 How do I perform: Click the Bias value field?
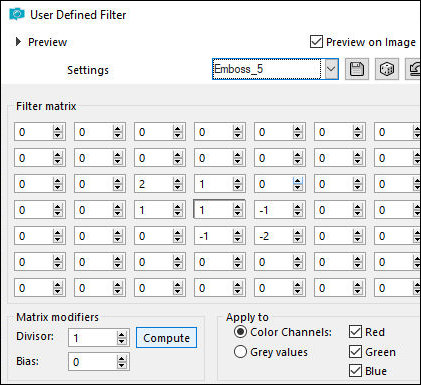[x=93, y=362]
